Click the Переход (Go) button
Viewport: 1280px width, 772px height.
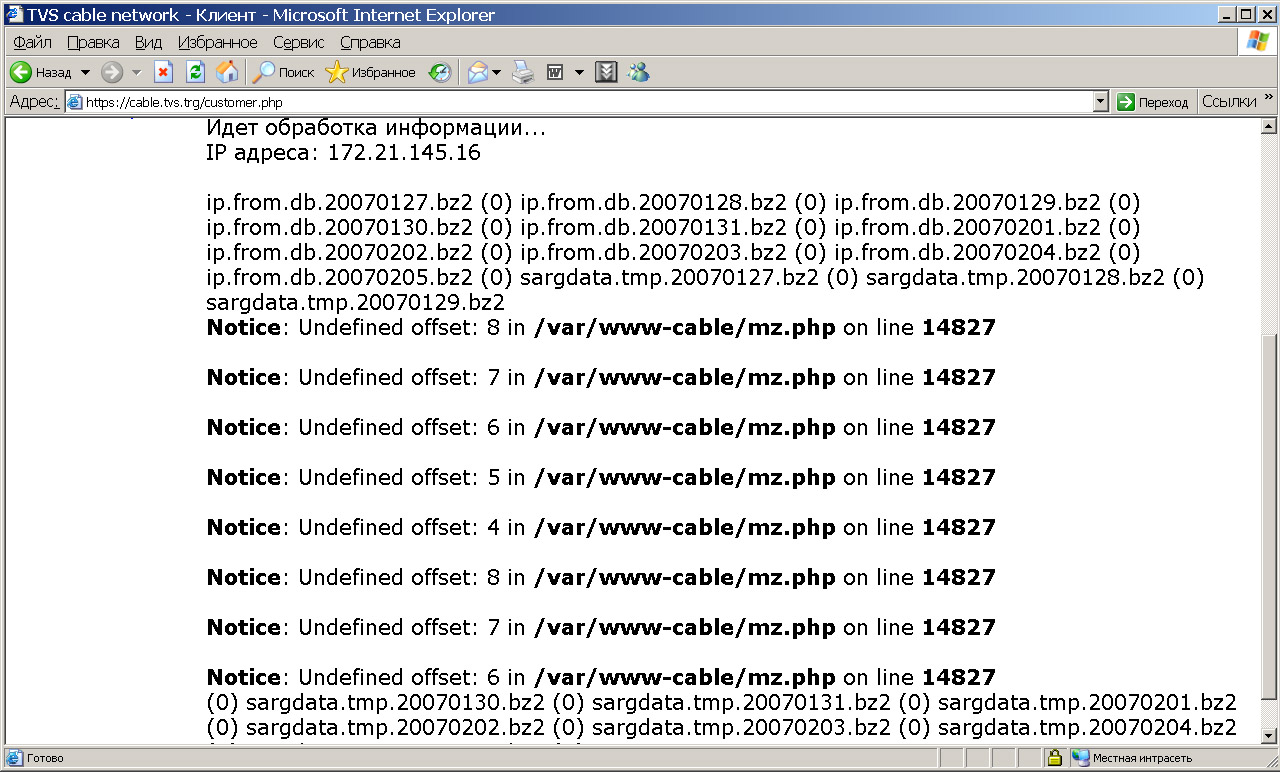tap(1153, 102)
